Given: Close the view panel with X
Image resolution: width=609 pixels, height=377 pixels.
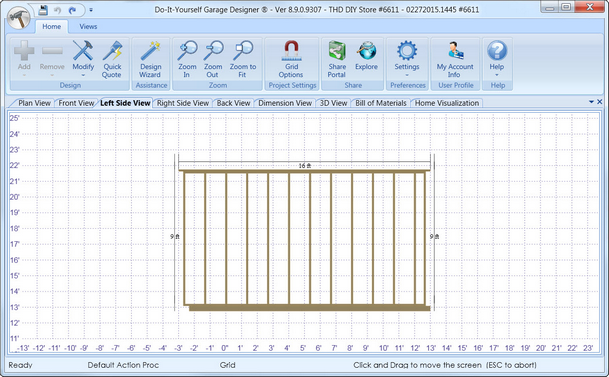Looking at the screenshot, I should tap(600, 102).
